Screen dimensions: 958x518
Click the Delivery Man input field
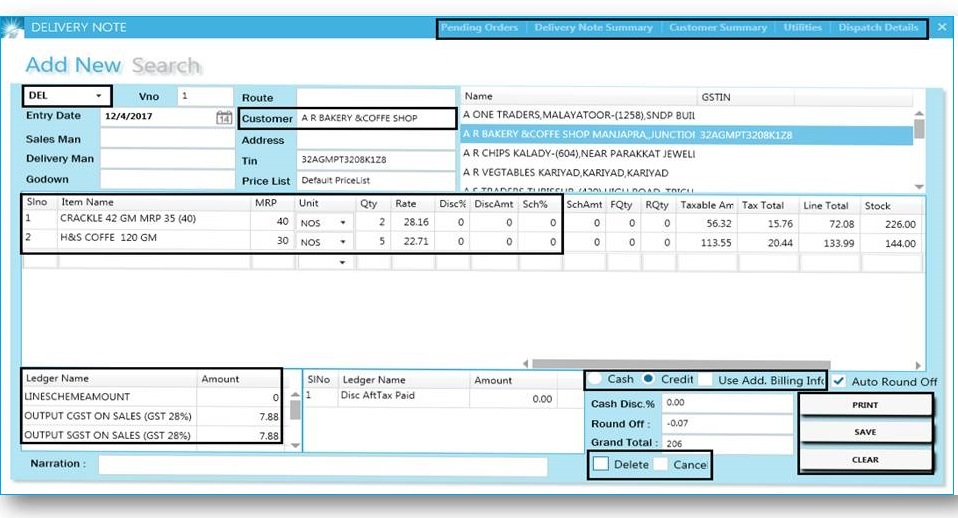[x=167, y=159]
